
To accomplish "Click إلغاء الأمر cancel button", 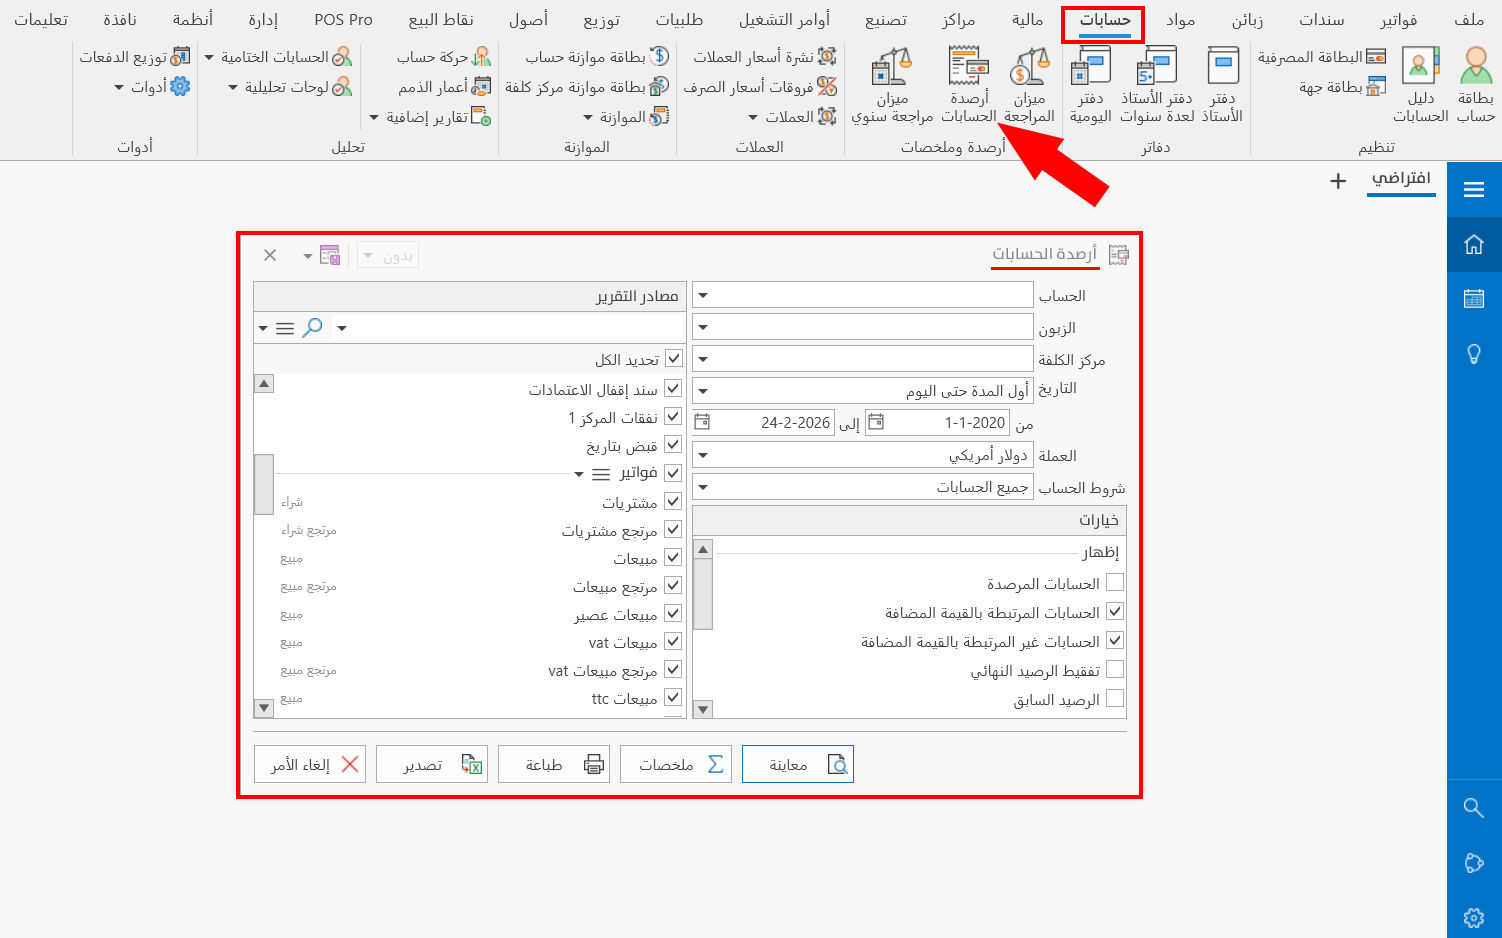I will tap(310, 764).
